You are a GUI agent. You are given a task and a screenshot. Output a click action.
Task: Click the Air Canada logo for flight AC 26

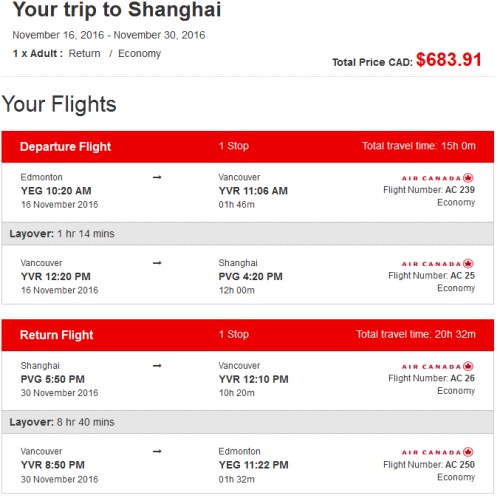(437, 366)
